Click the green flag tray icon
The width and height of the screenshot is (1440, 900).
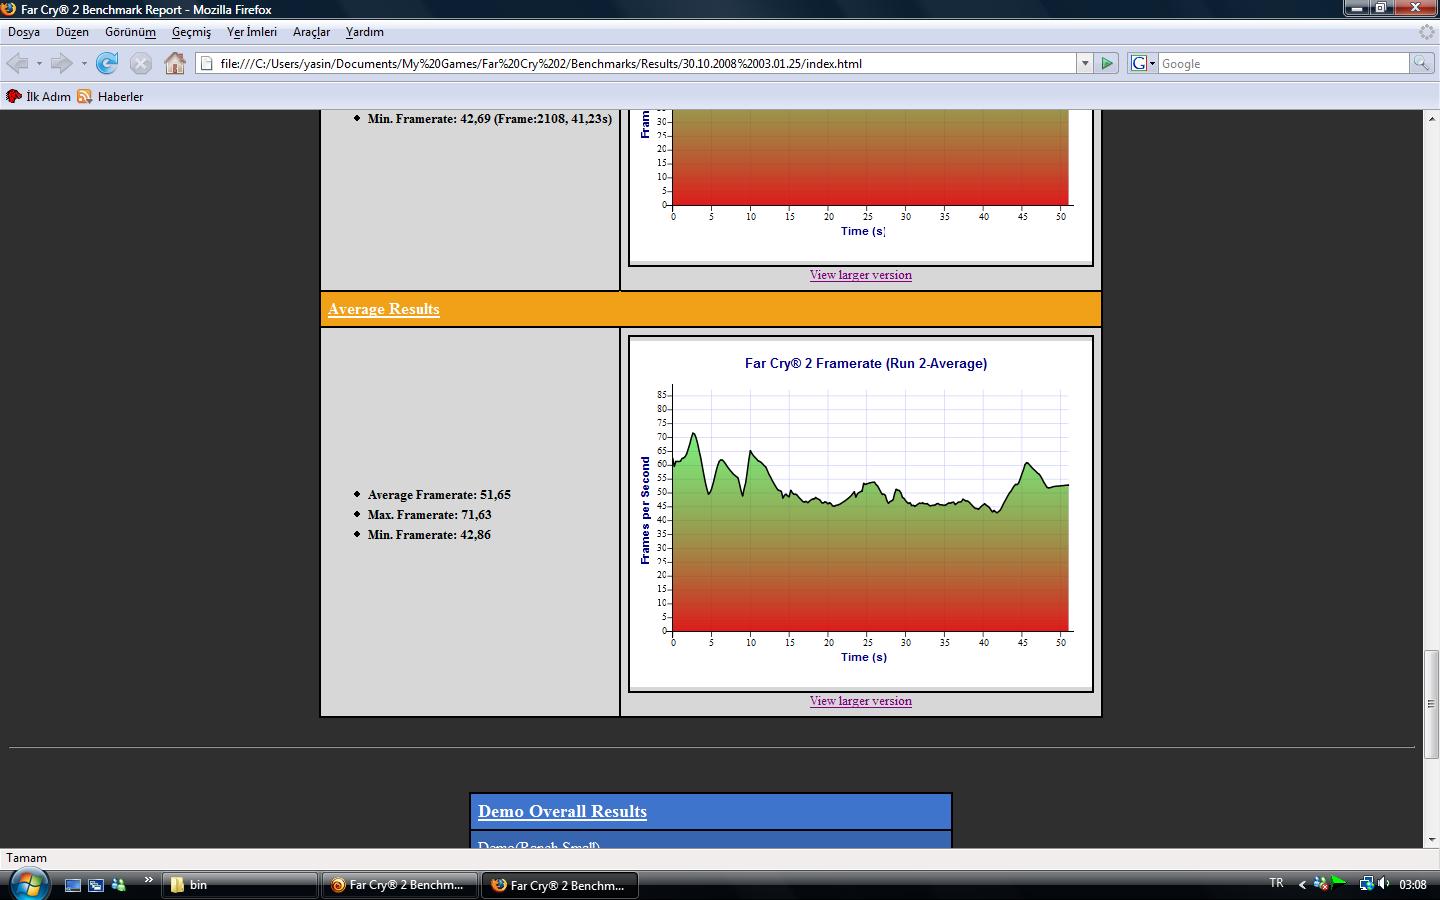1338,883
